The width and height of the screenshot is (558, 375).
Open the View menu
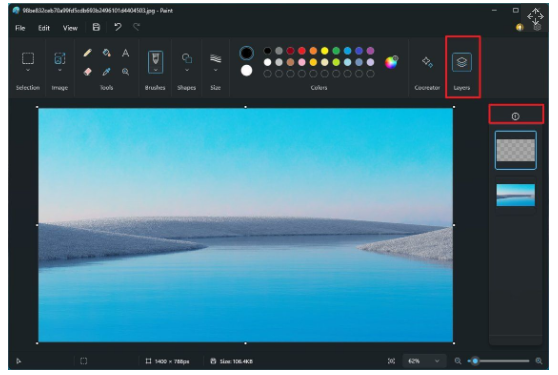(70, 28)
